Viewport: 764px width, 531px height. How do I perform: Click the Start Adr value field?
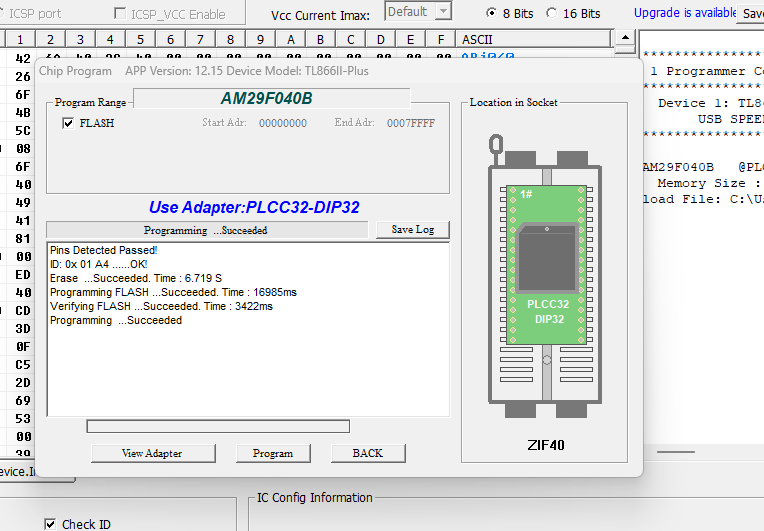pyautogui.click(x=283, y=123)
